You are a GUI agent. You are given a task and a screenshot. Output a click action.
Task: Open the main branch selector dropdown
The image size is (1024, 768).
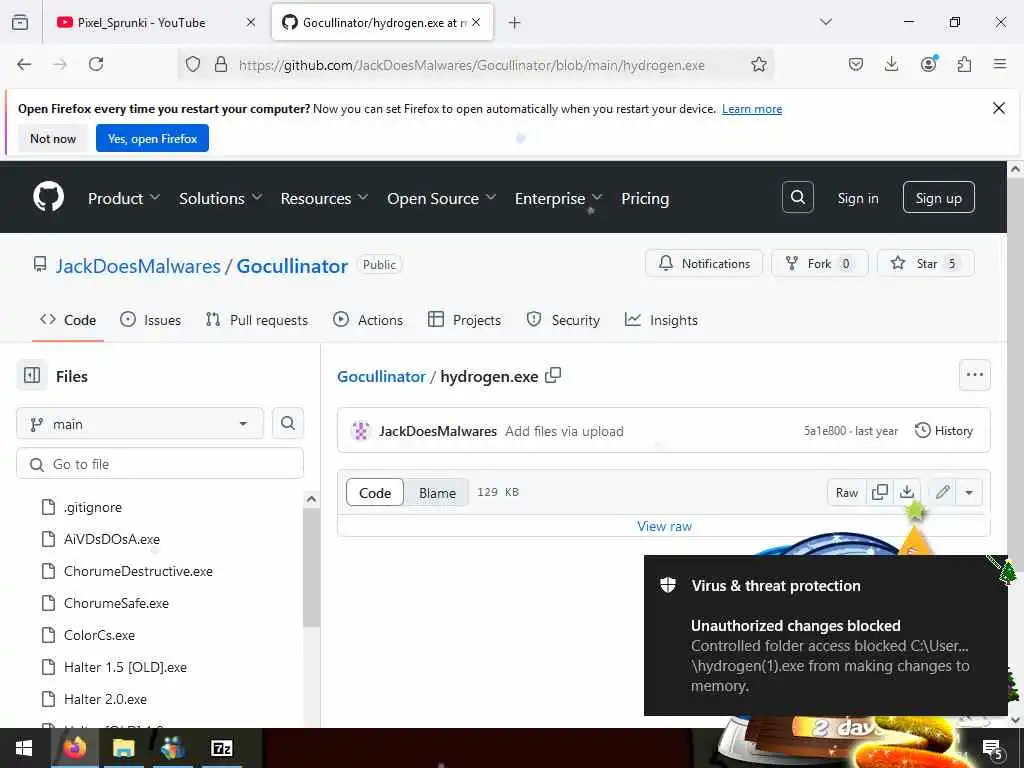[x=140, y=424]
